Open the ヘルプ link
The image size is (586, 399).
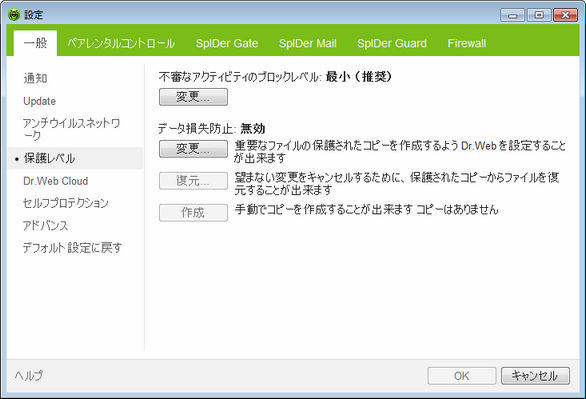(x=29, y=375)
